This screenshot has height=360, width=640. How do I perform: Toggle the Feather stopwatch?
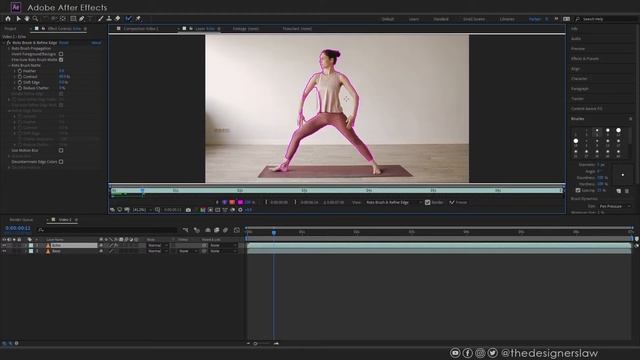(20, 71)
